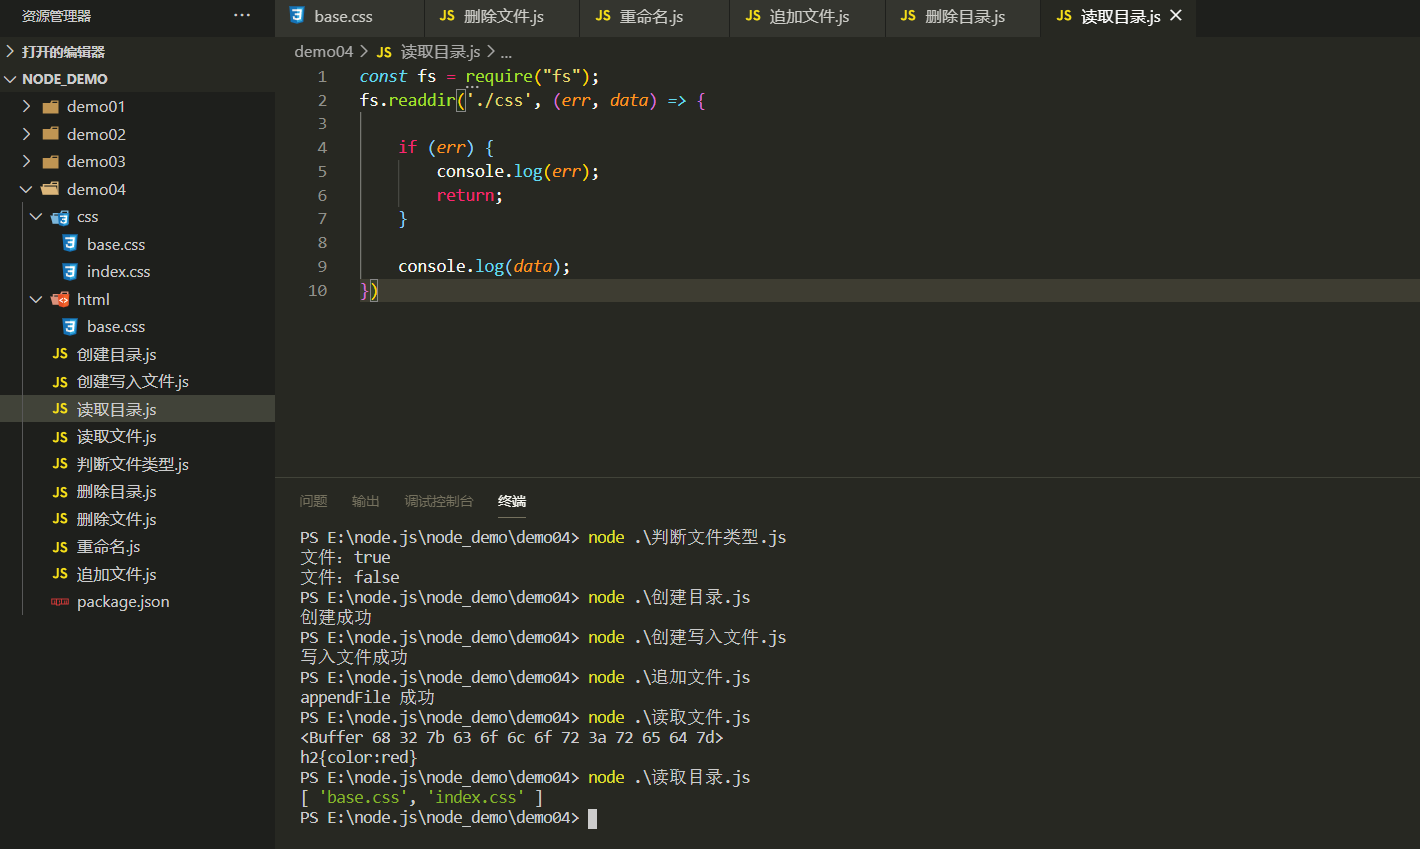This screenshot has width=1420, height=849.
Task: Open 删除目录.js from the explorer
Action: [116, 492]
